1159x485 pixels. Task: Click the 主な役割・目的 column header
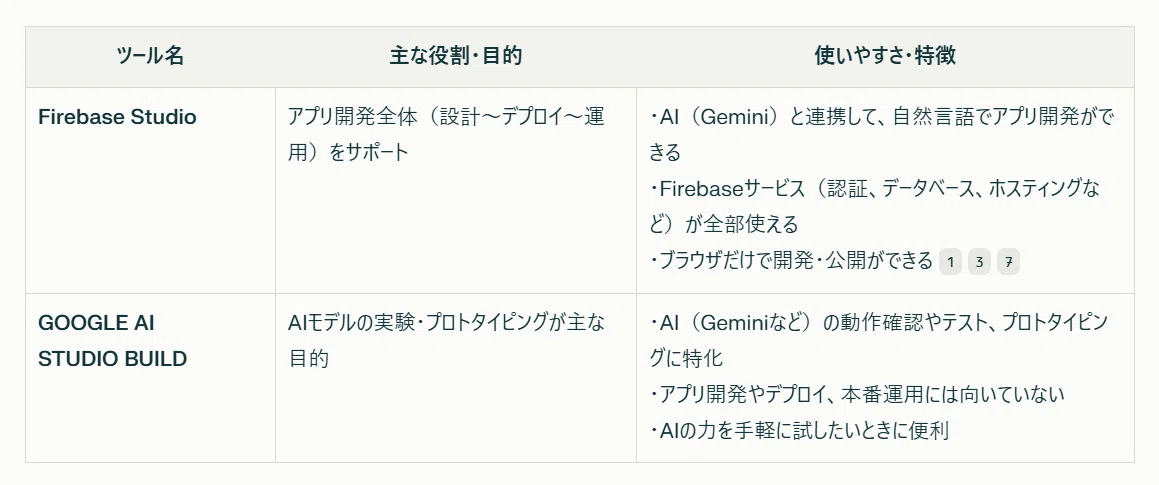coord(456,56)
